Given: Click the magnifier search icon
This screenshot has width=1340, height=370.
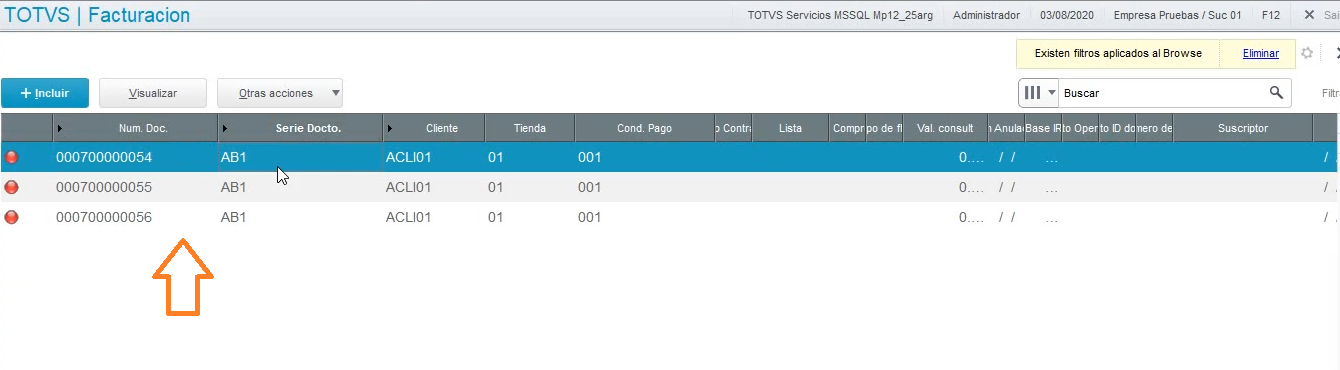Looking at the screenshot, I should [1276, 93].
